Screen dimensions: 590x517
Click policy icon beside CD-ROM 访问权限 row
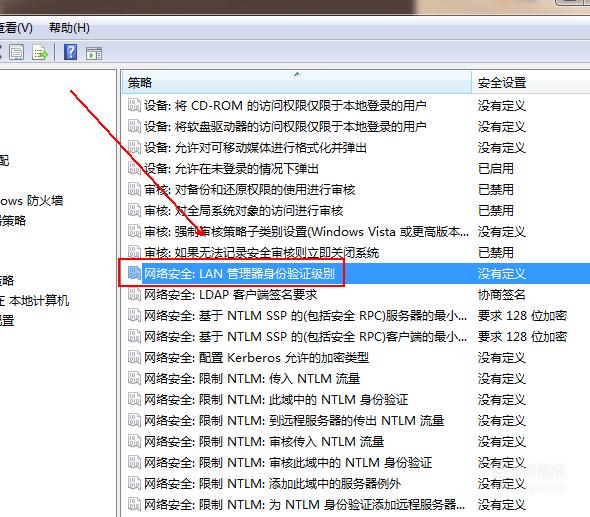pyautogui.click(x=134, y=105)
